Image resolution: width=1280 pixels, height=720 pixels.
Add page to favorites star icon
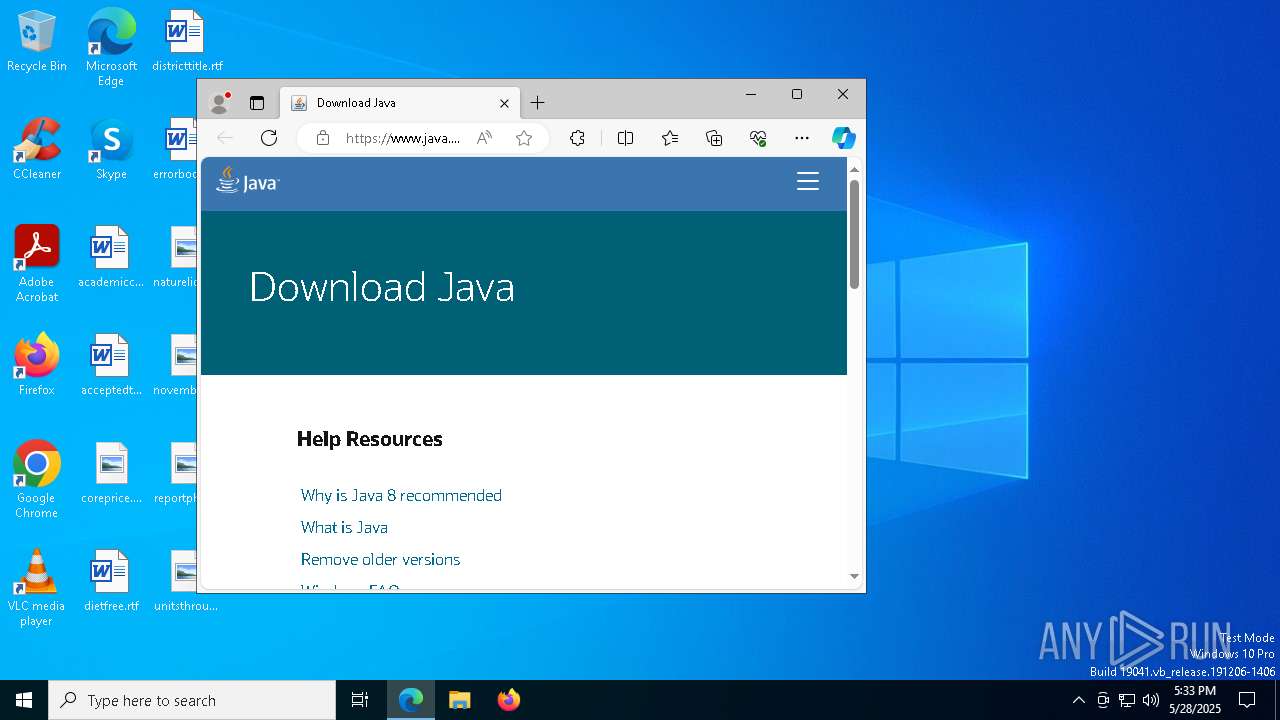[524, 138]
